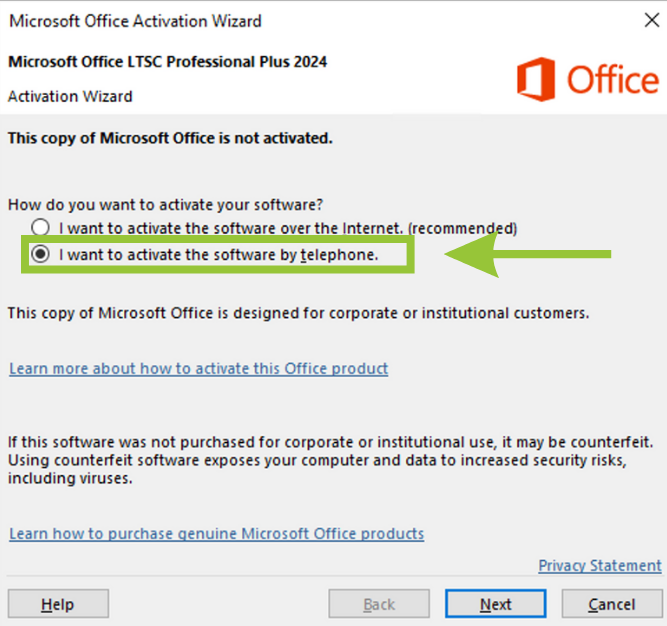Click the counterfeit software warning paragraph

click(x=331, y=461)
